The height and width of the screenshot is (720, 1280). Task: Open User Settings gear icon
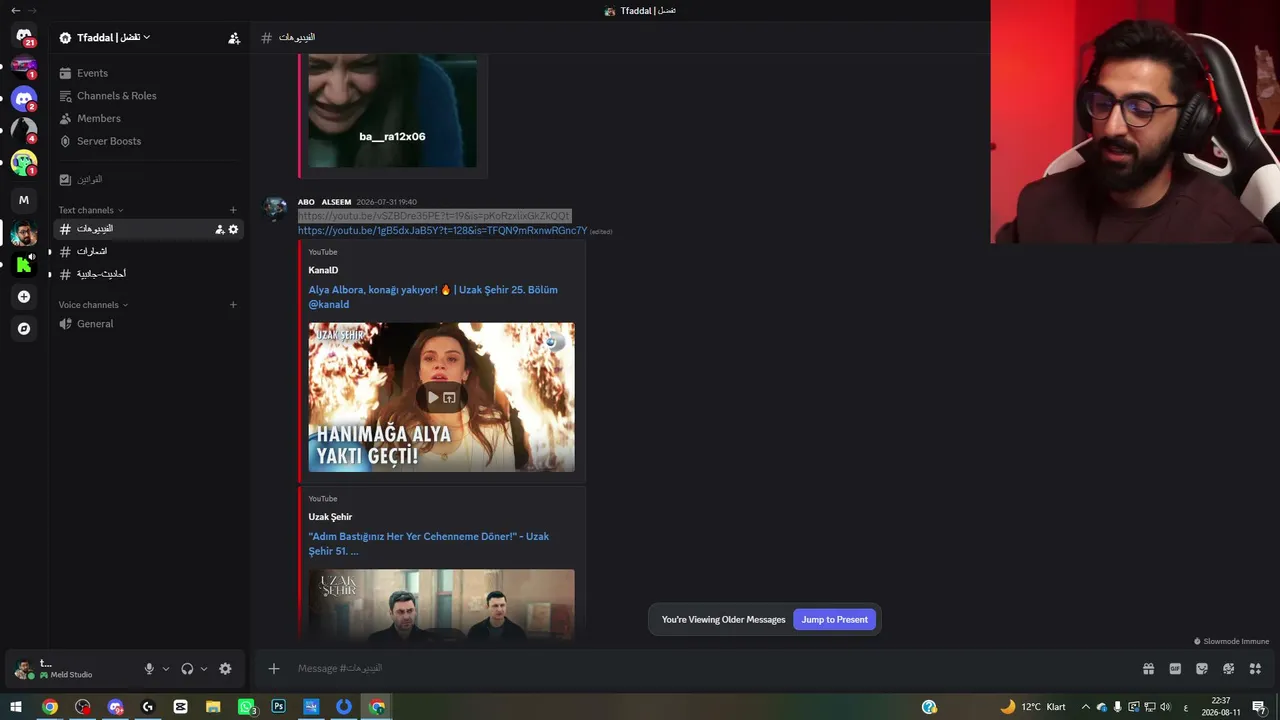225,669
